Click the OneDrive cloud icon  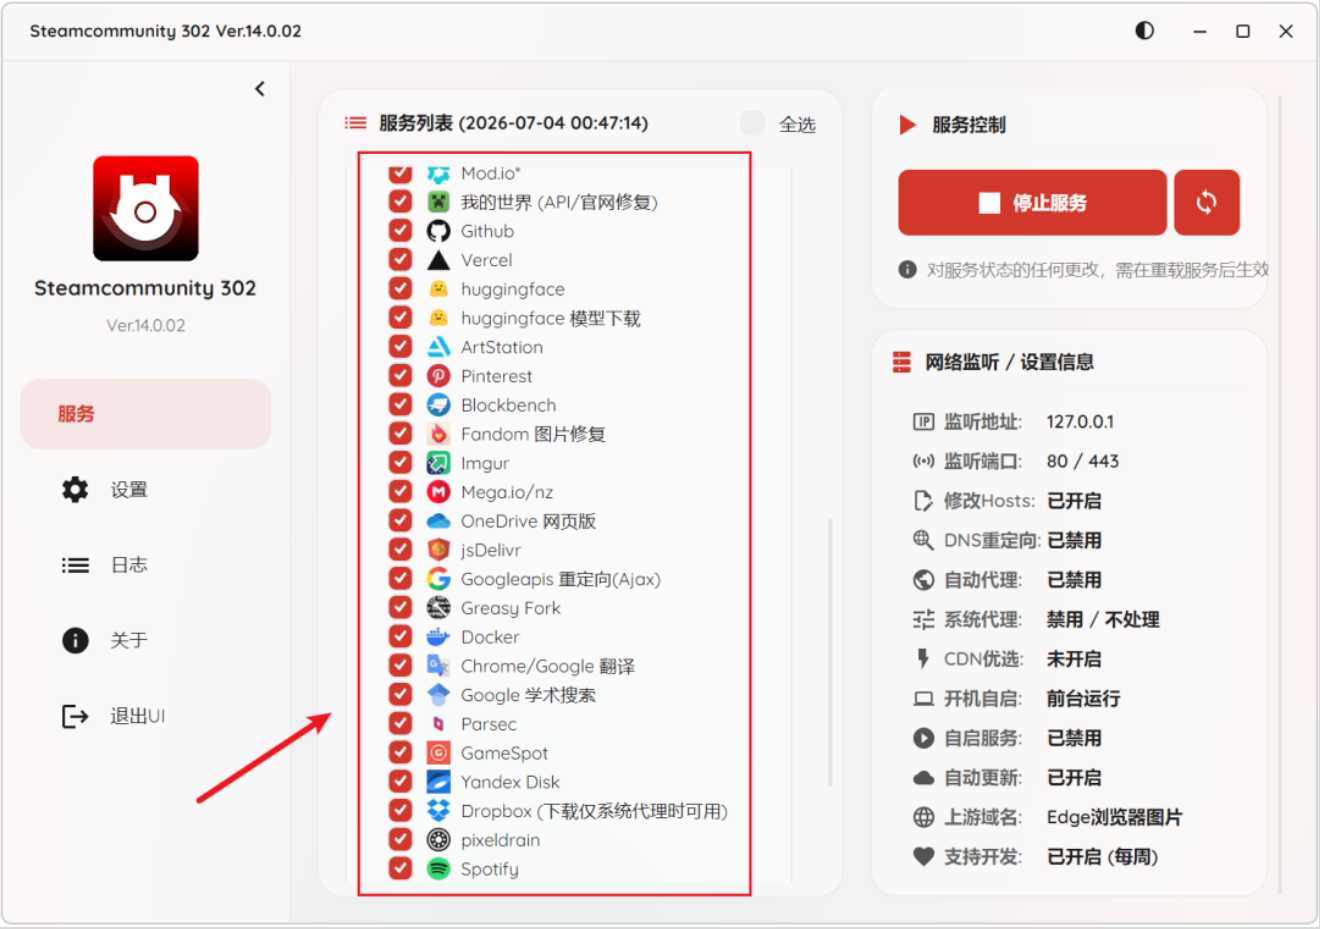click(x=438, y=521)
